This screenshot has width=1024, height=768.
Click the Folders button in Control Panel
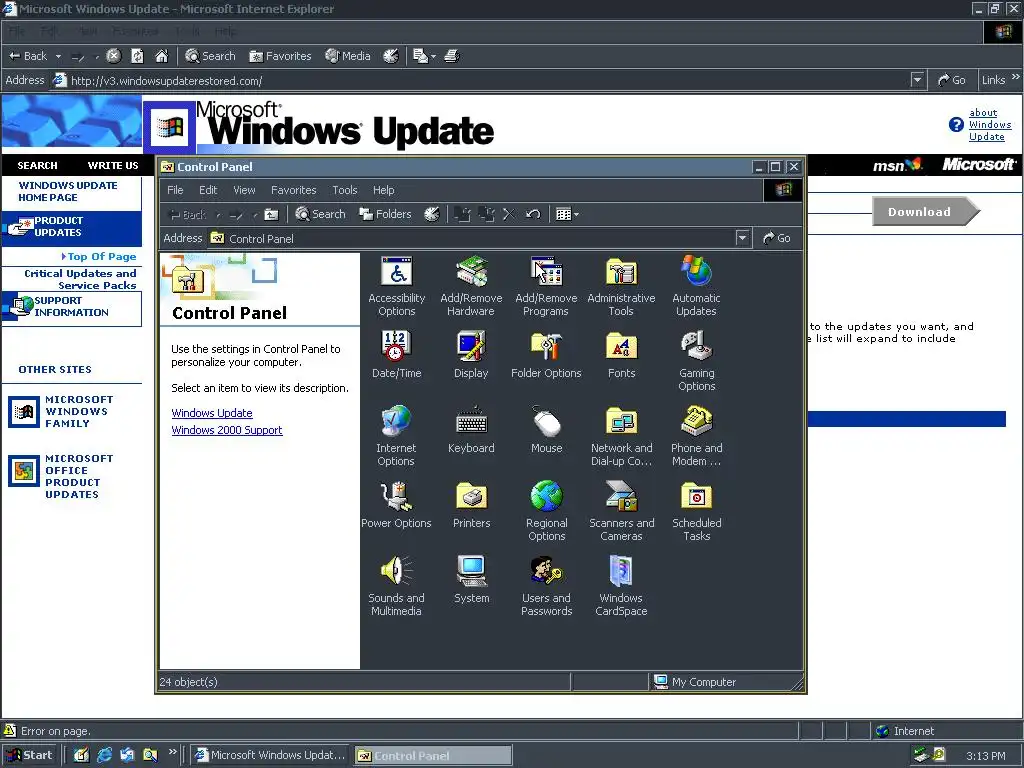tap(385, 214)
